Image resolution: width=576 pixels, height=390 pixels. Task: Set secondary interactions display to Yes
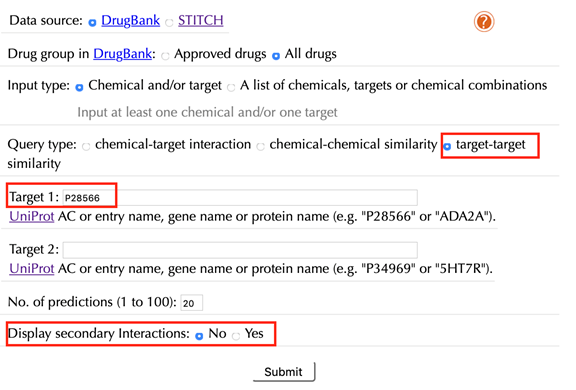click(236, 336)
